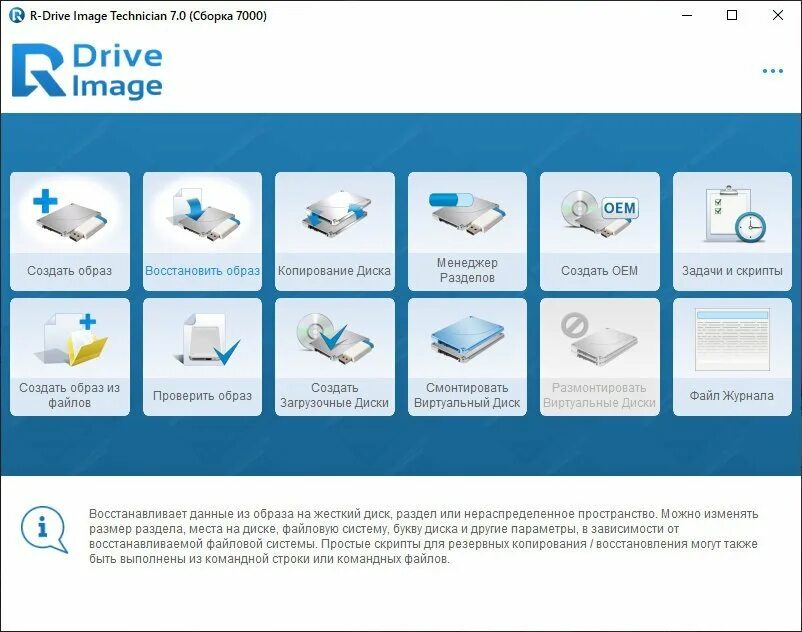Click the R-Drive Image title bar icon
The image size is (802, 632).
[14, 16]
